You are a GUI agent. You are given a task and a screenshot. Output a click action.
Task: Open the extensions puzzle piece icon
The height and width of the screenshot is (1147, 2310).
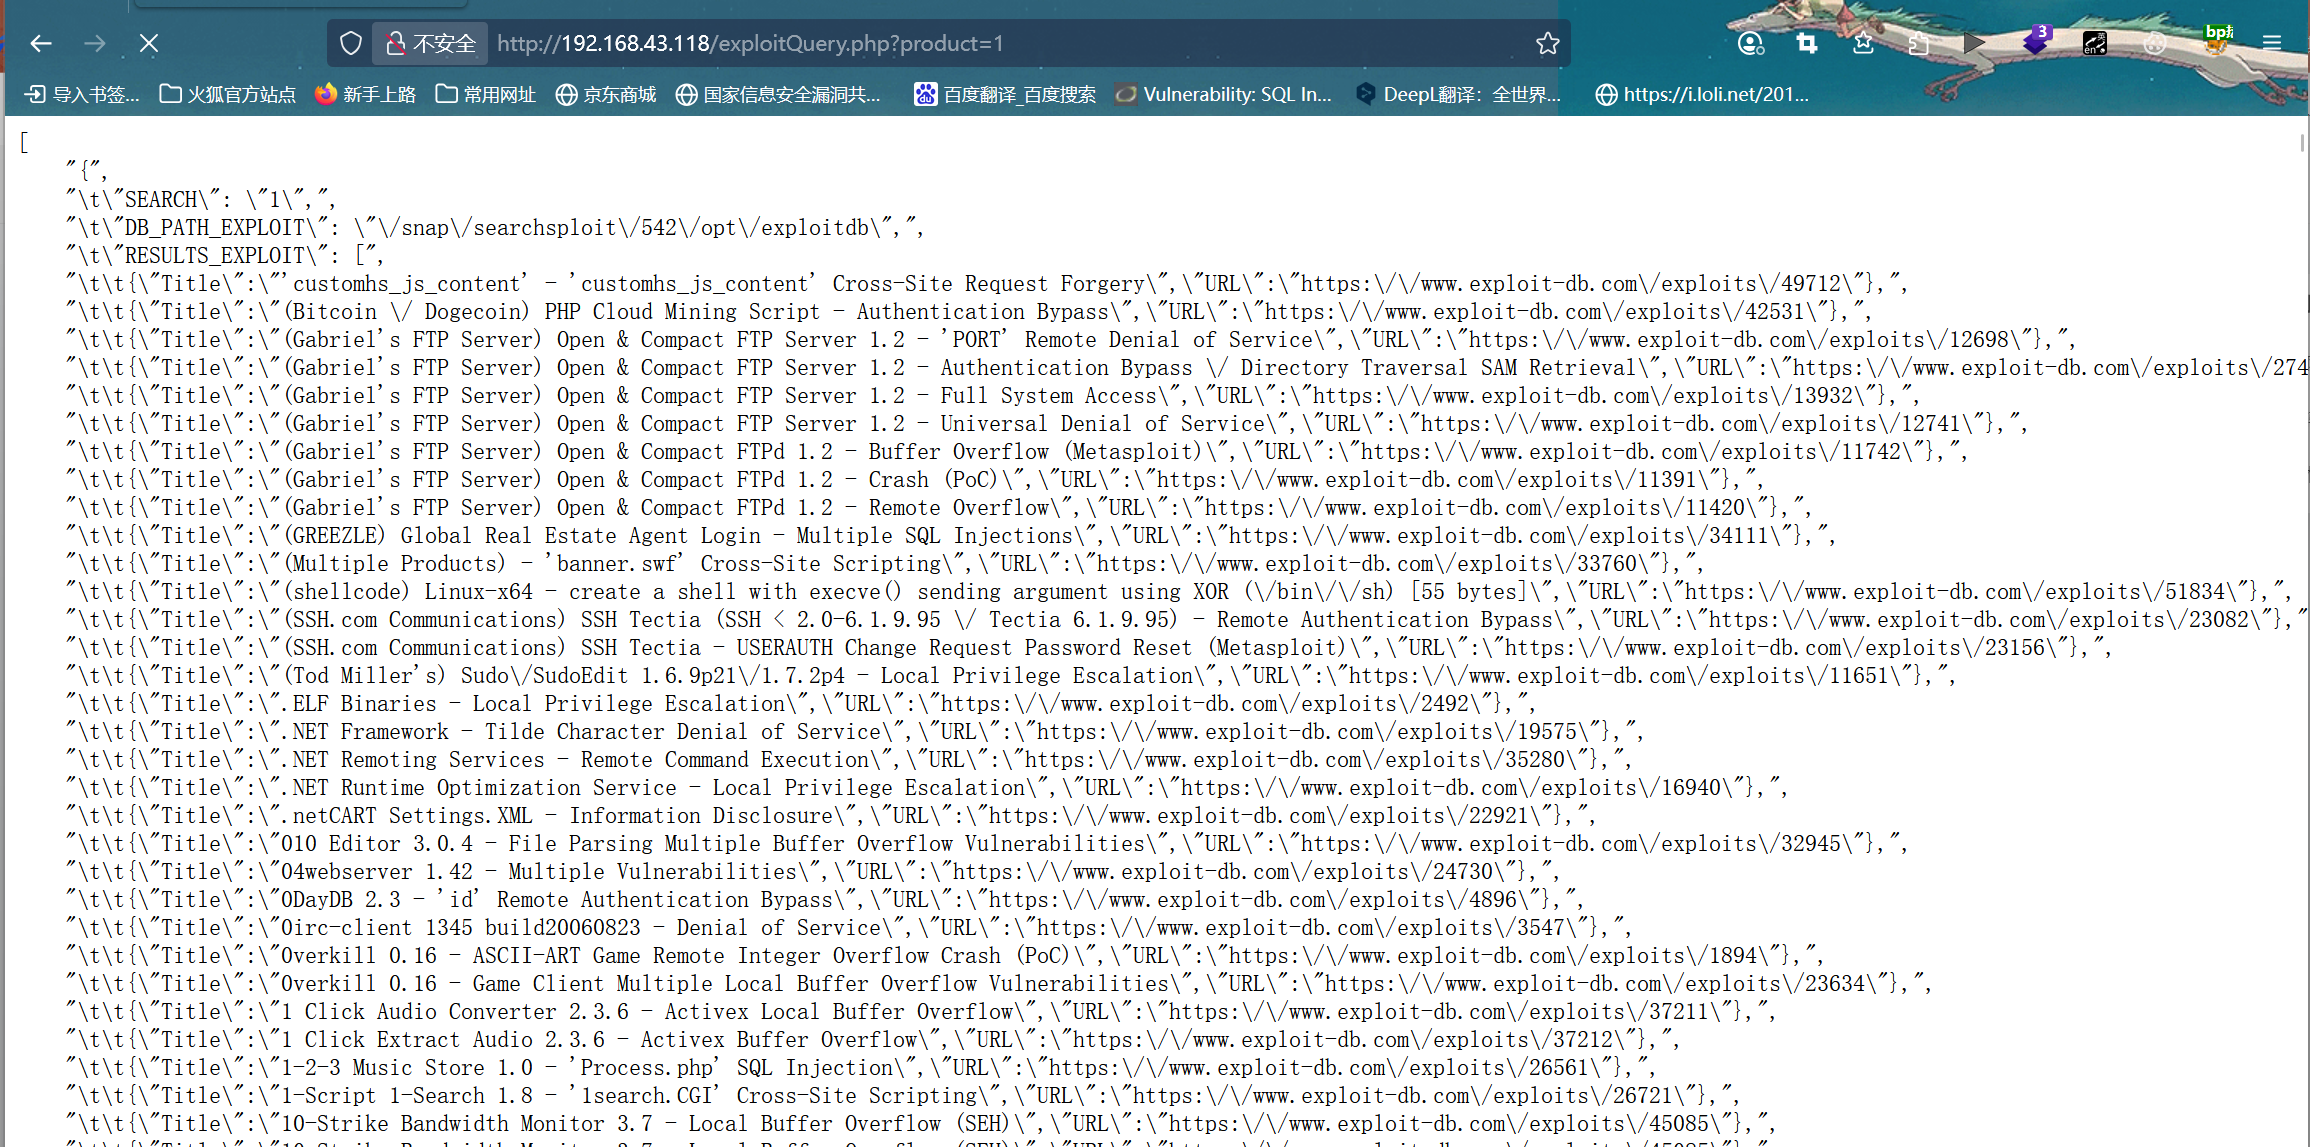coord(1918,43)
